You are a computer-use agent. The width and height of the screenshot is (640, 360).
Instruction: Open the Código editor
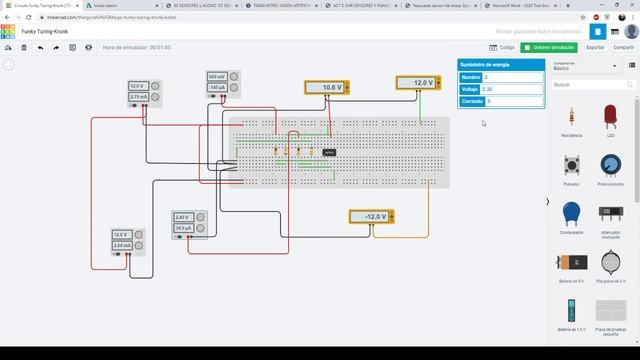tap(502, 47)
